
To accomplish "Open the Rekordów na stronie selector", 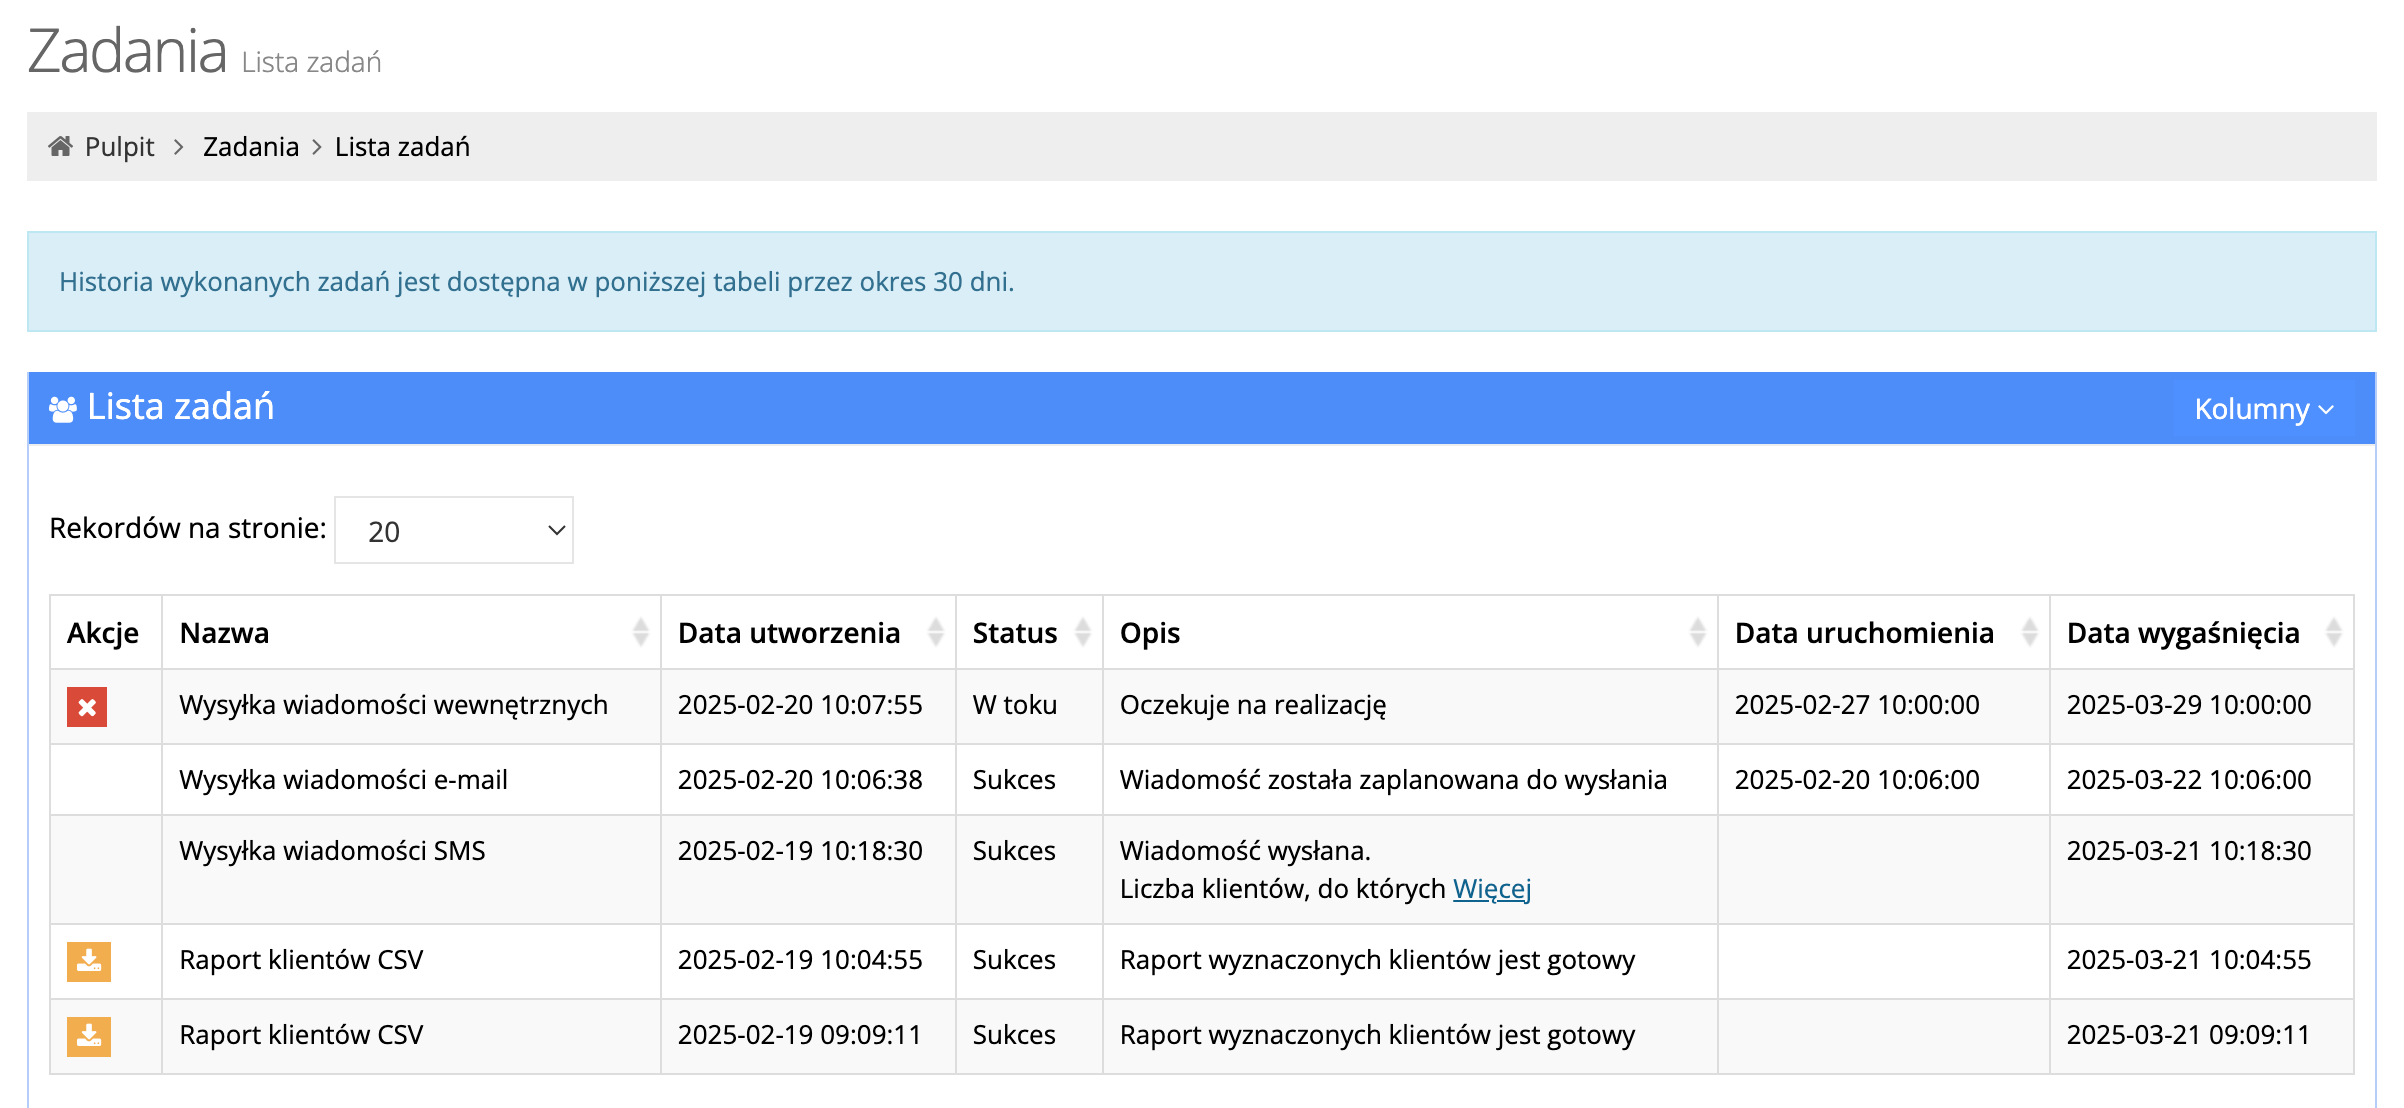I will (454, 530).
